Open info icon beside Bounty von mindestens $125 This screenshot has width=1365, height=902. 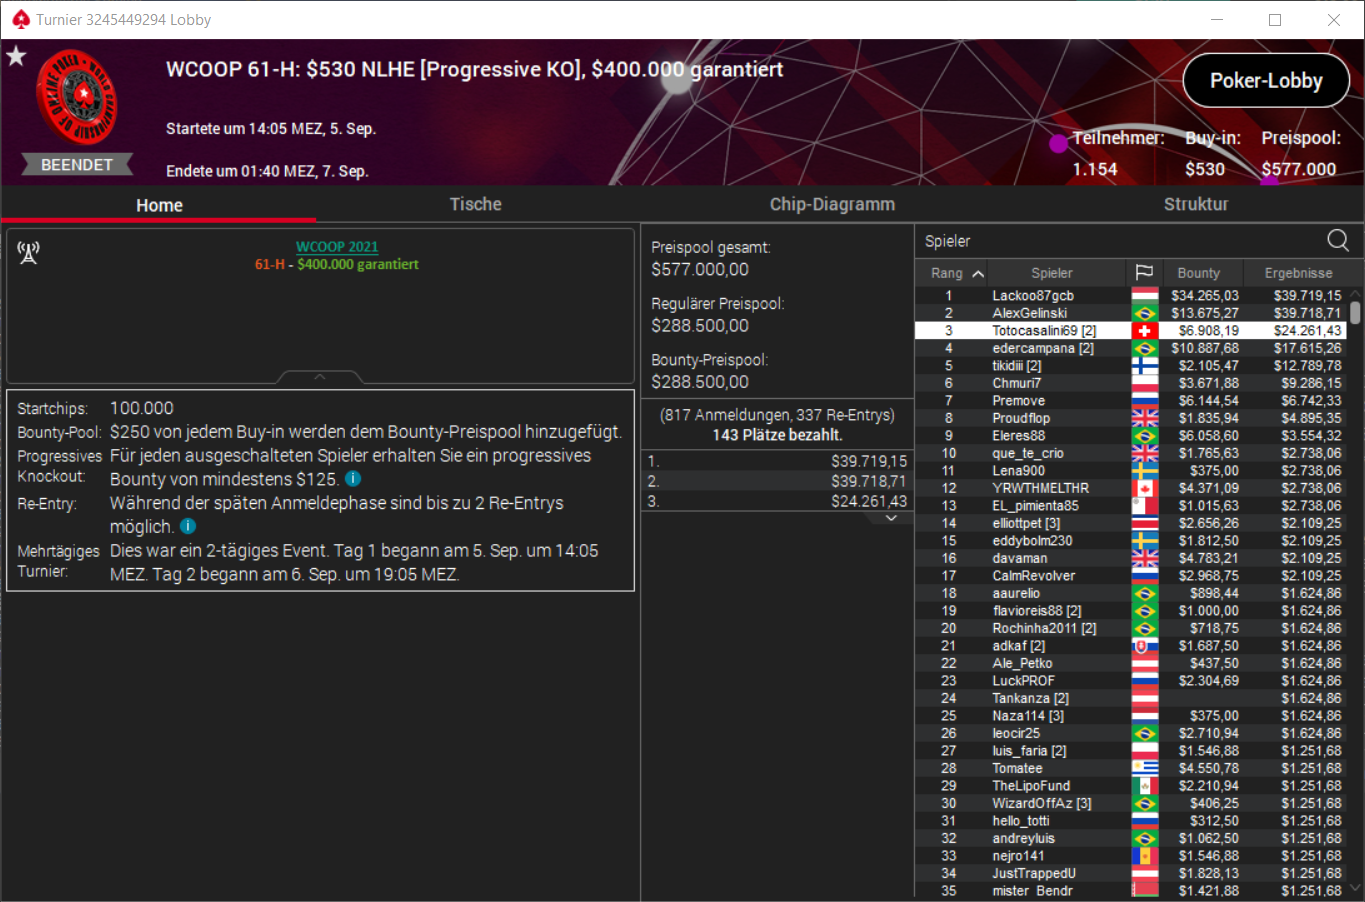(353, 479)
